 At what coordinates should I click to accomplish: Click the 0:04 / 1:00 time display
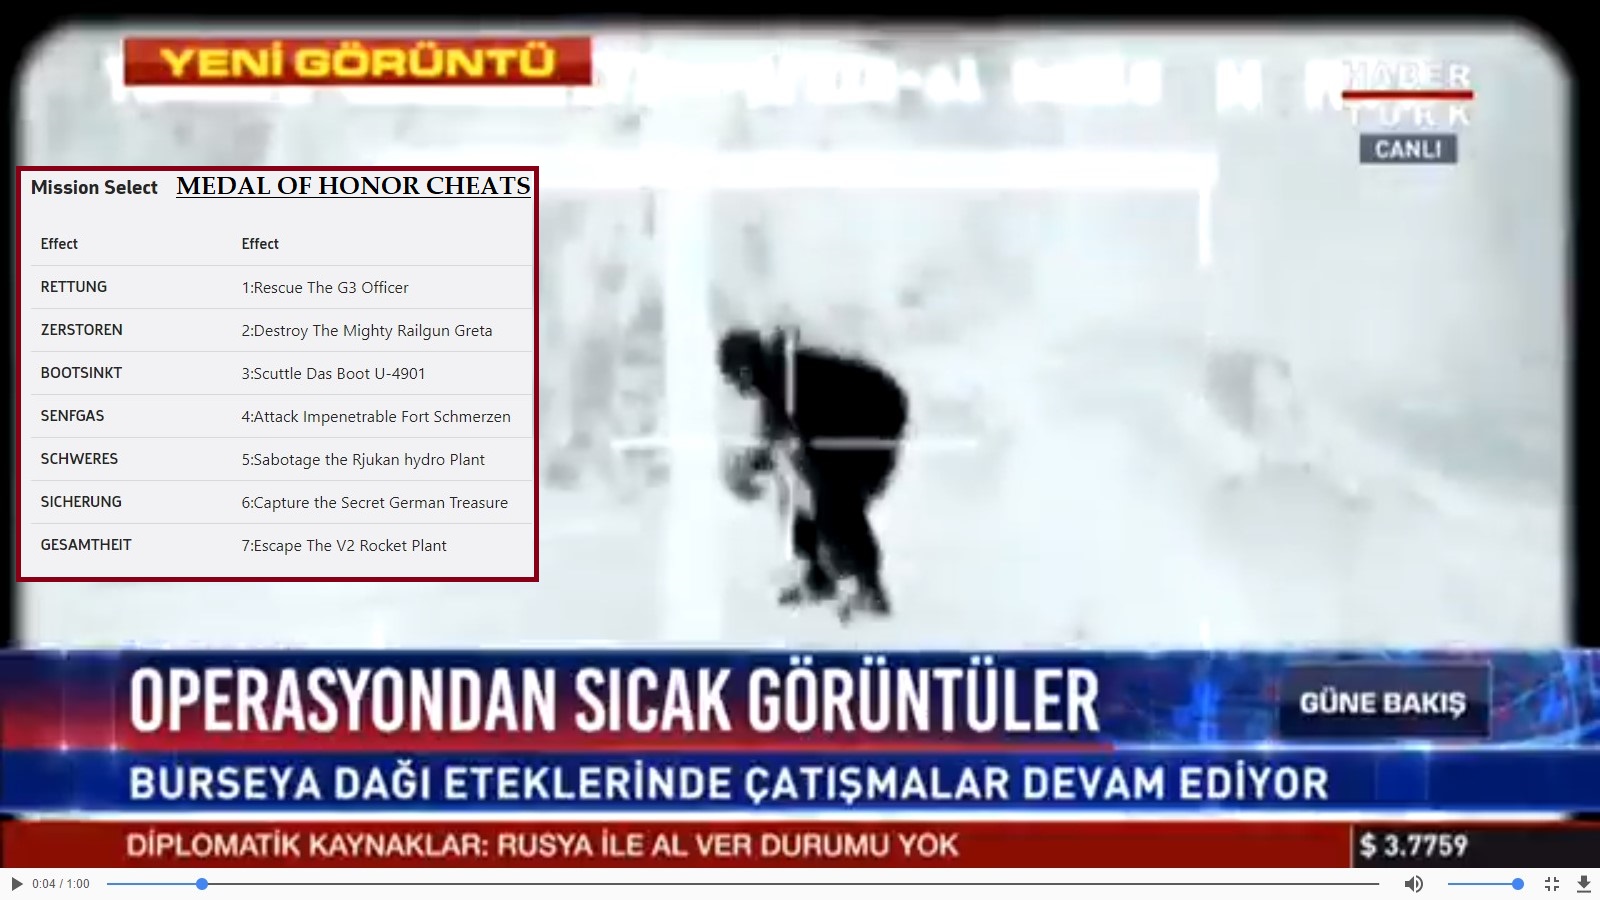coord(61,884)
